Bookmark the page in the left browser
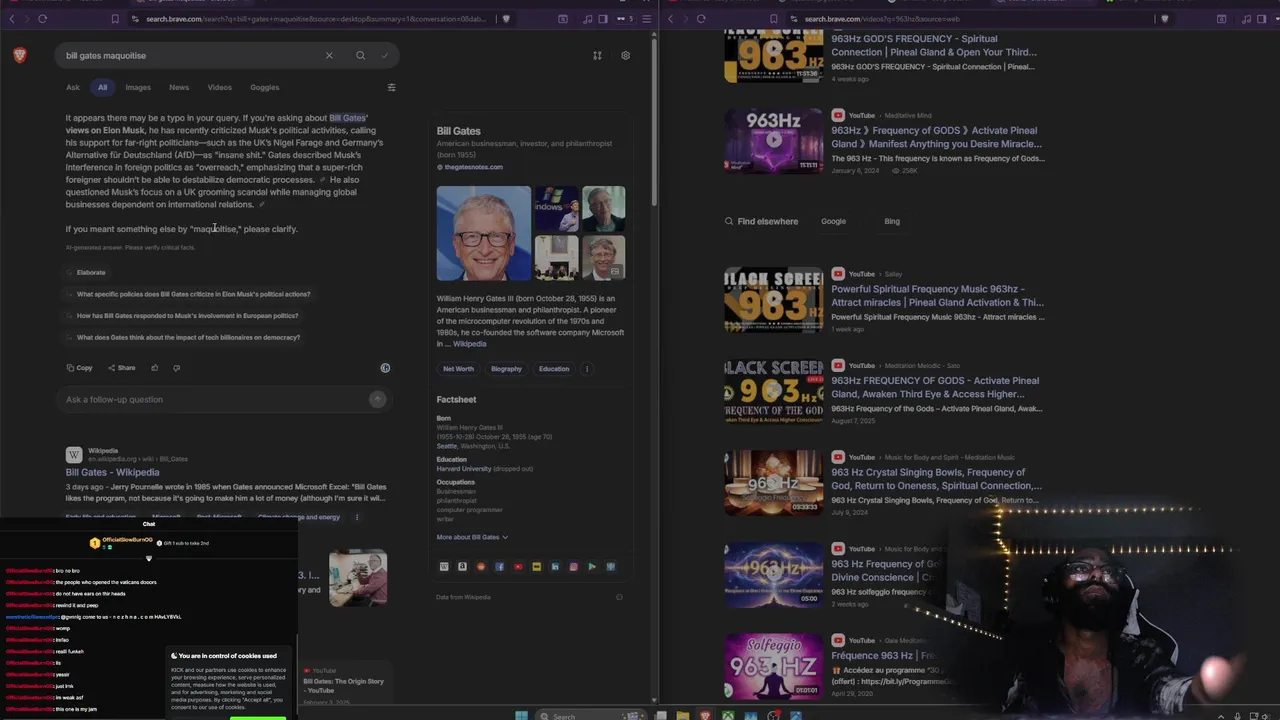 [116, 18]
